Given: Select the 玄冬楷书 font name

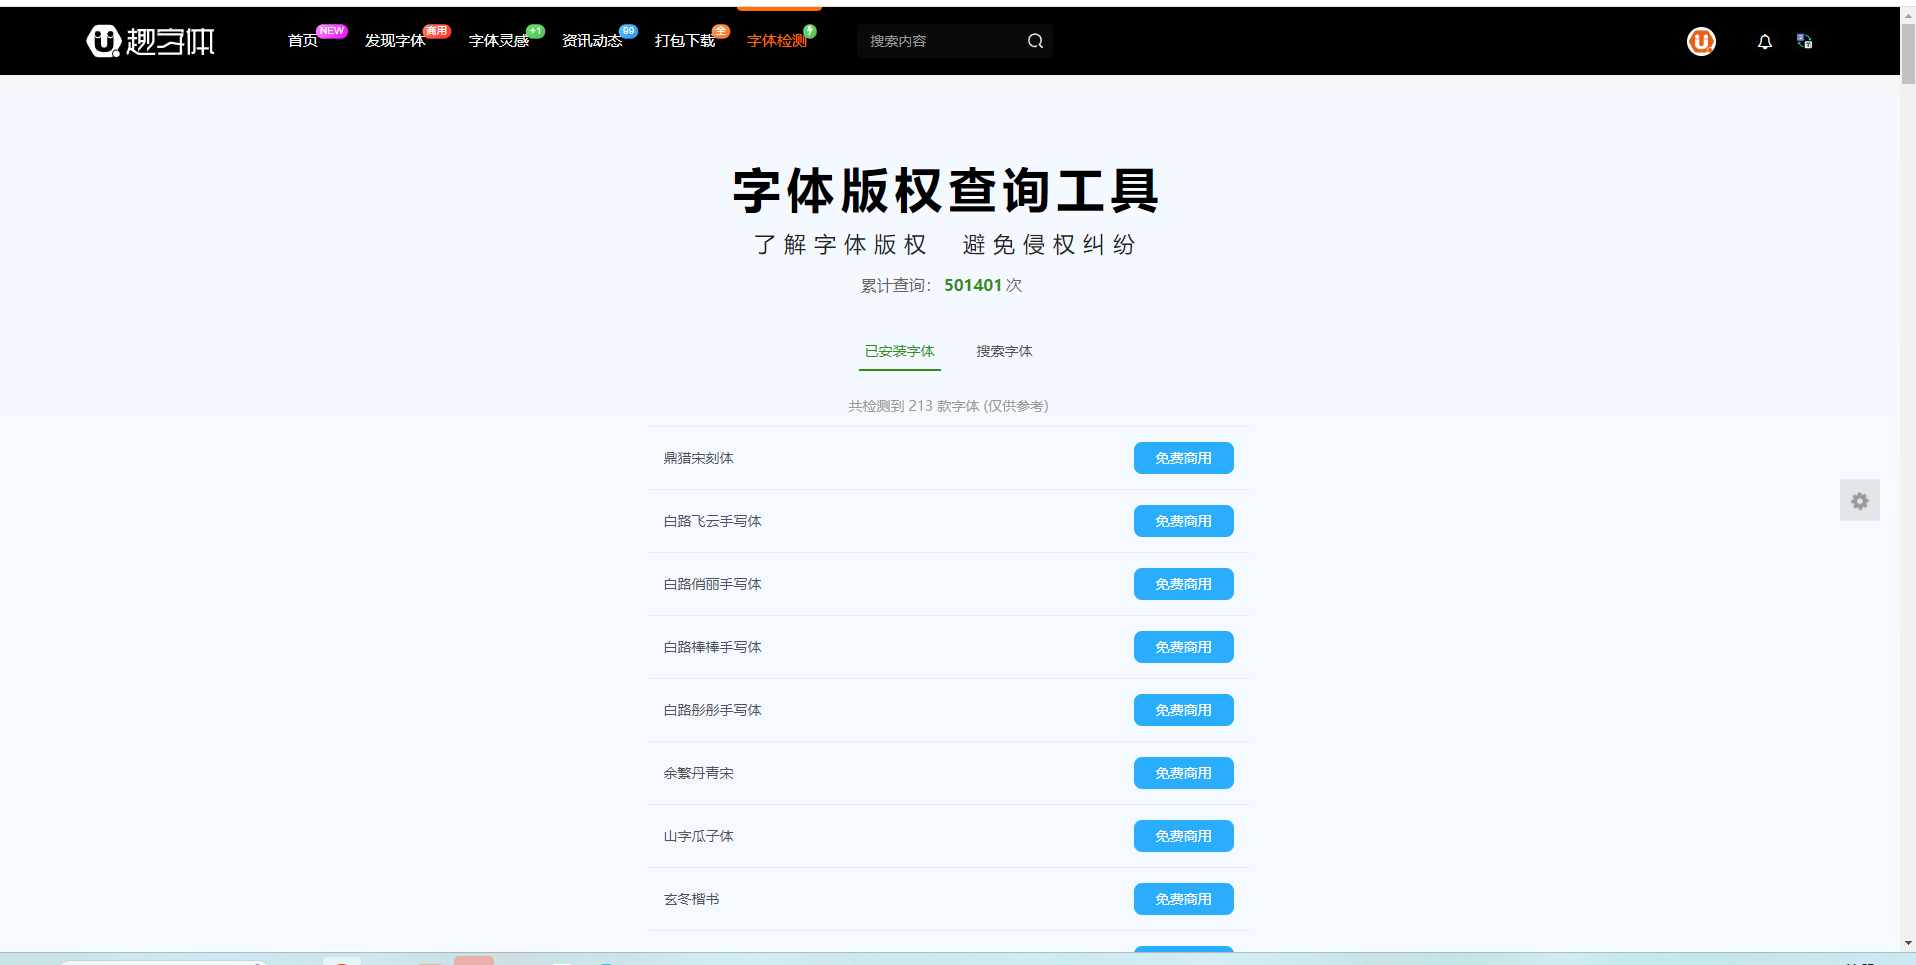Looking at the screenshot, I should [692, 899].
